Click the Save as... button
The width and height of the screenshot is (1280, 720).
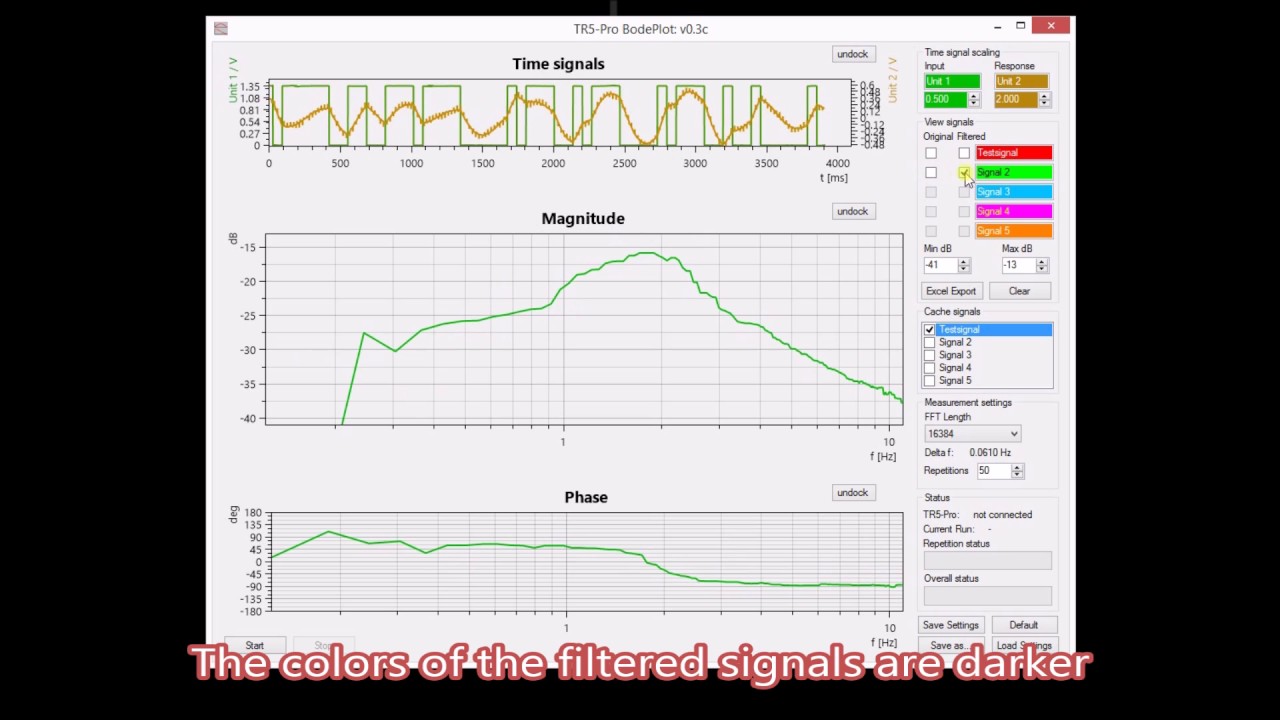950,645
